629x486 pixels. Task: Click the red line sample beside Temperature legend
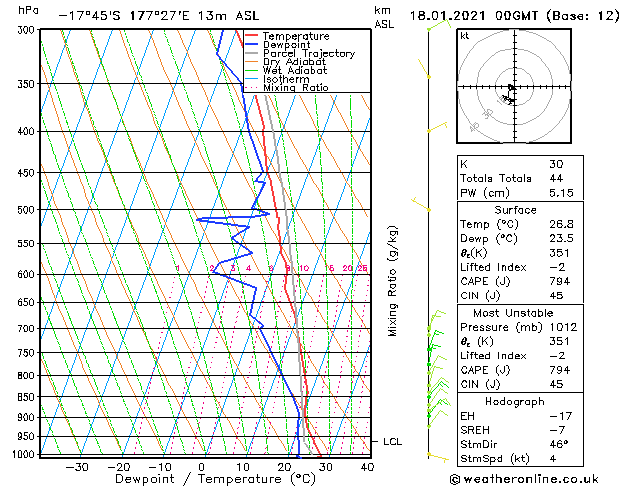point(252,35)
